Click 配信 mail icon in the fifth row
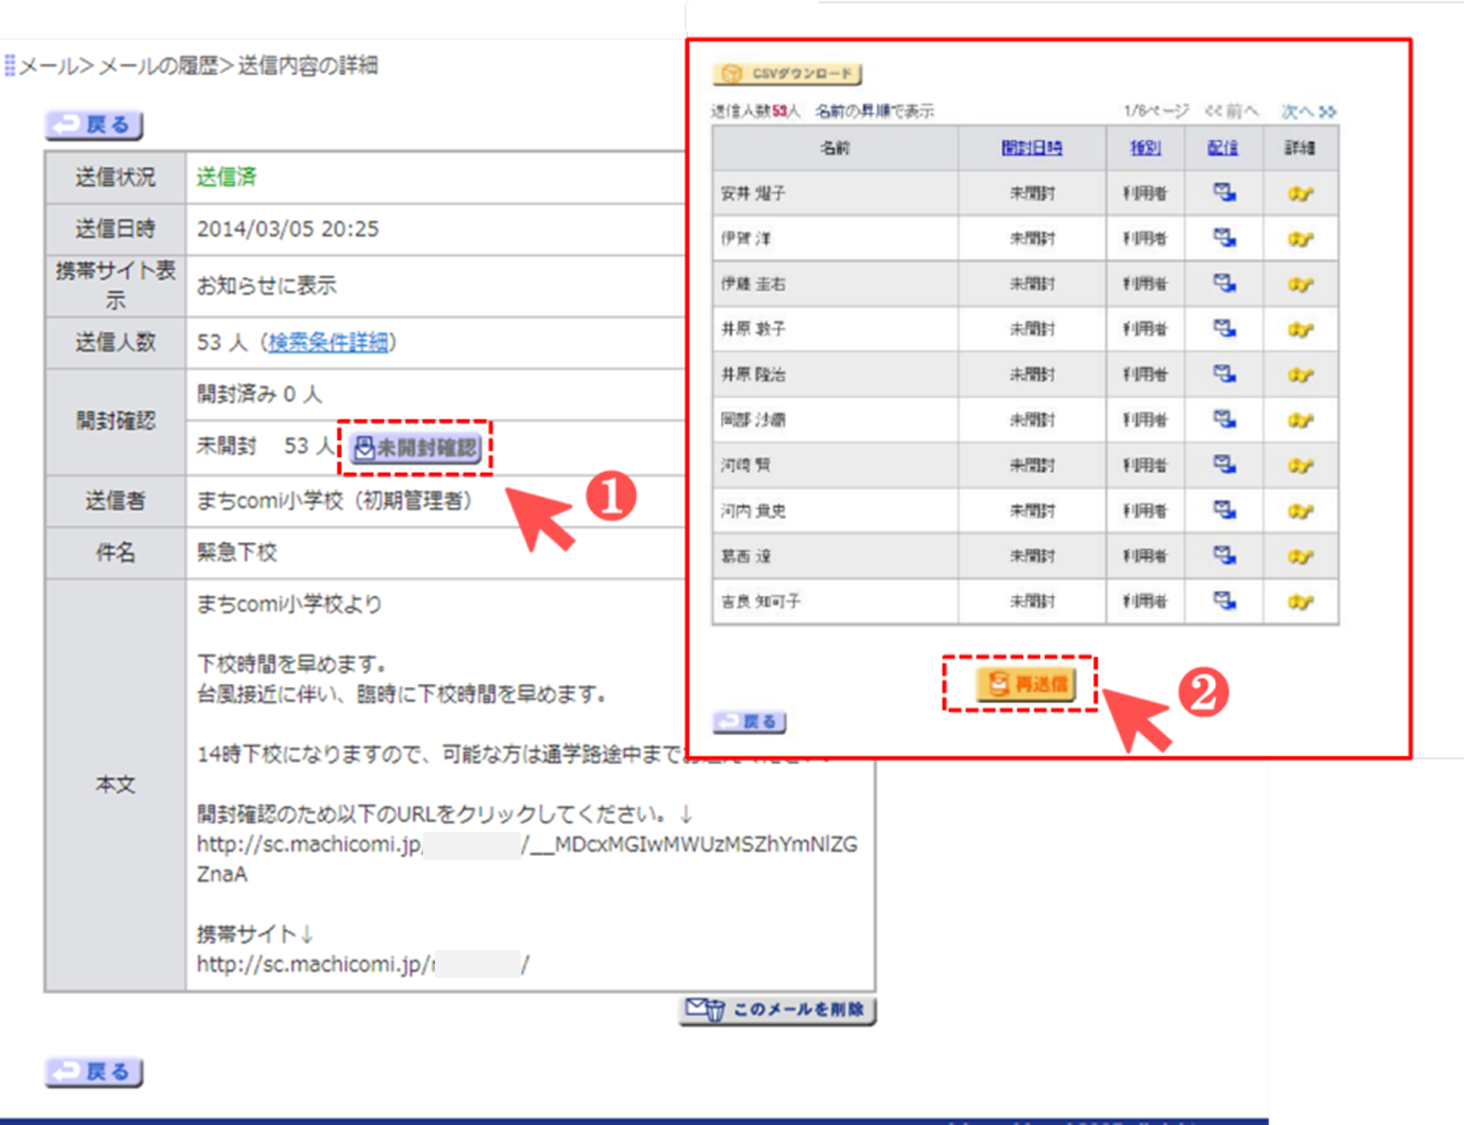 (1224, 374)
